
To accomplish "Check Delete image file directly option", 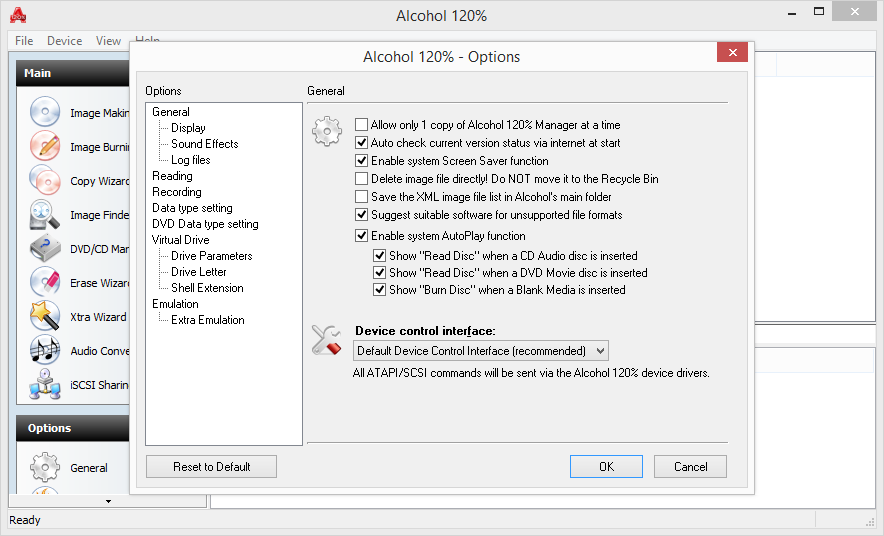I will (361, 179).
